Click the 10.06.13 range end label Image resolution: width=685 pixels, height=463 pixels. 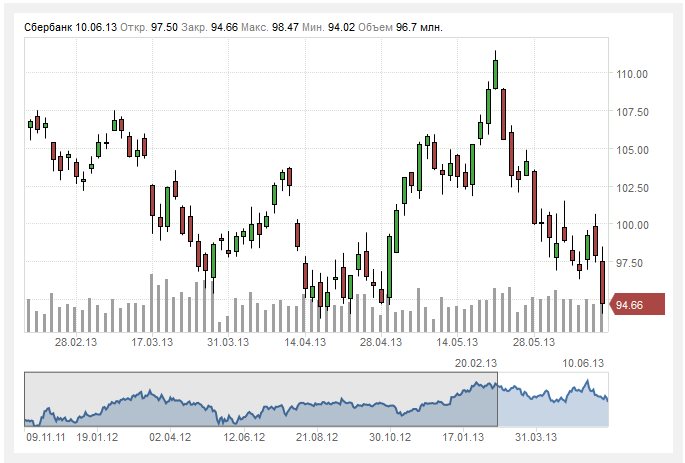pos(583,363)
